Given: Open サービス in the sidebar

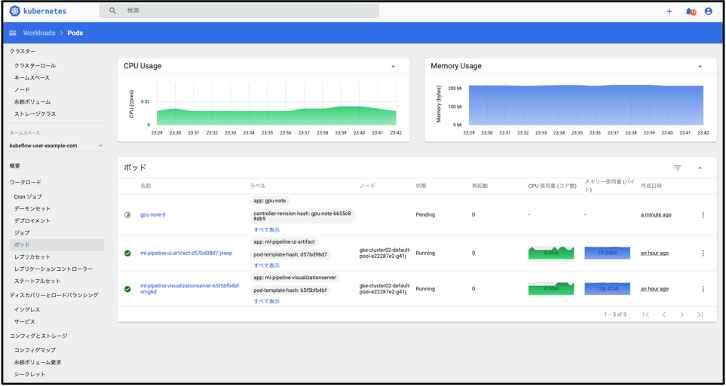Looking at the screenshot, I should [x=25, y=321].
